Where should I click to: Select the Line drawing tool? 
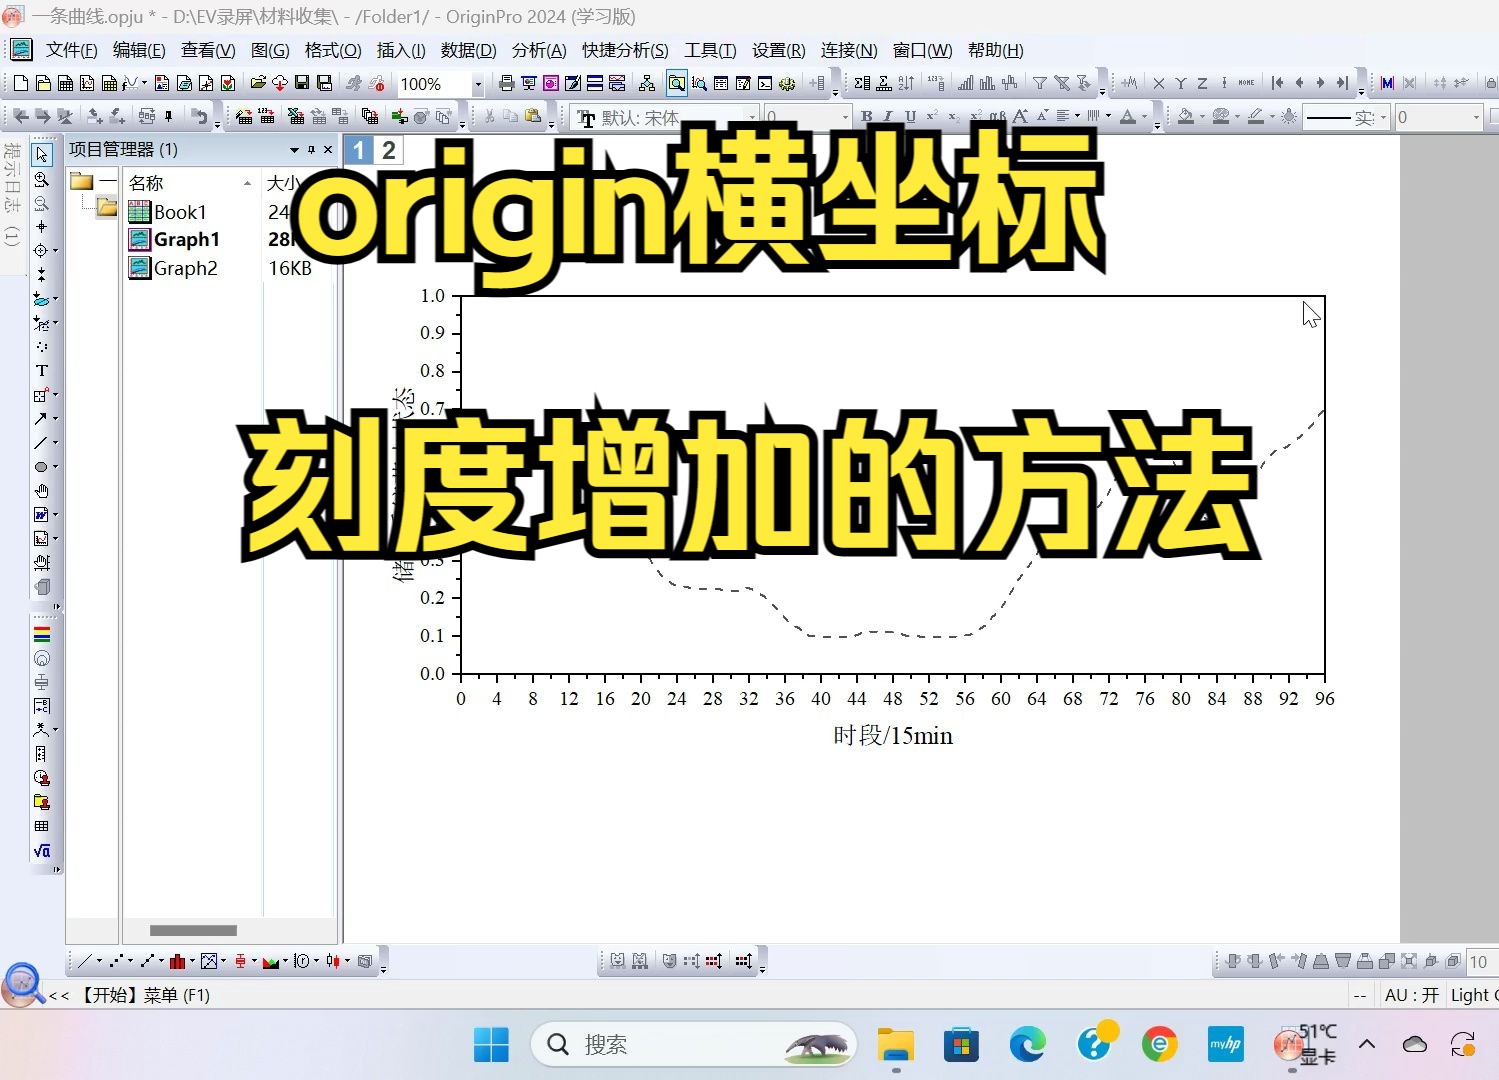(40, 443)
